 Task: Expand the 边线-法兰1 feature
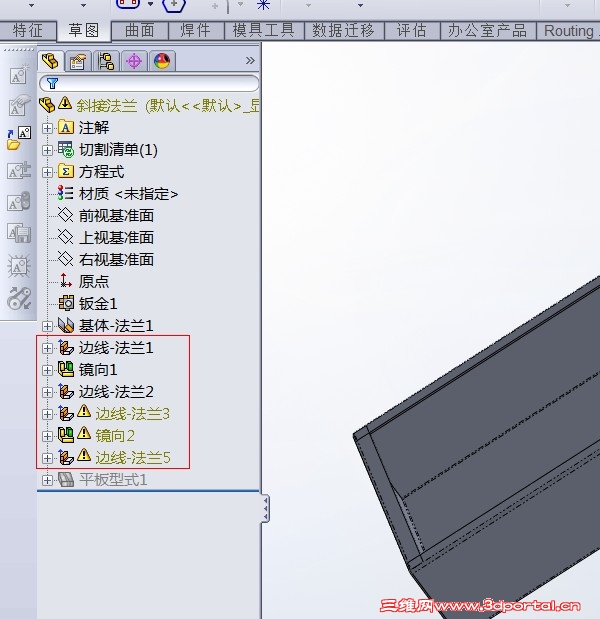[47, 349]
